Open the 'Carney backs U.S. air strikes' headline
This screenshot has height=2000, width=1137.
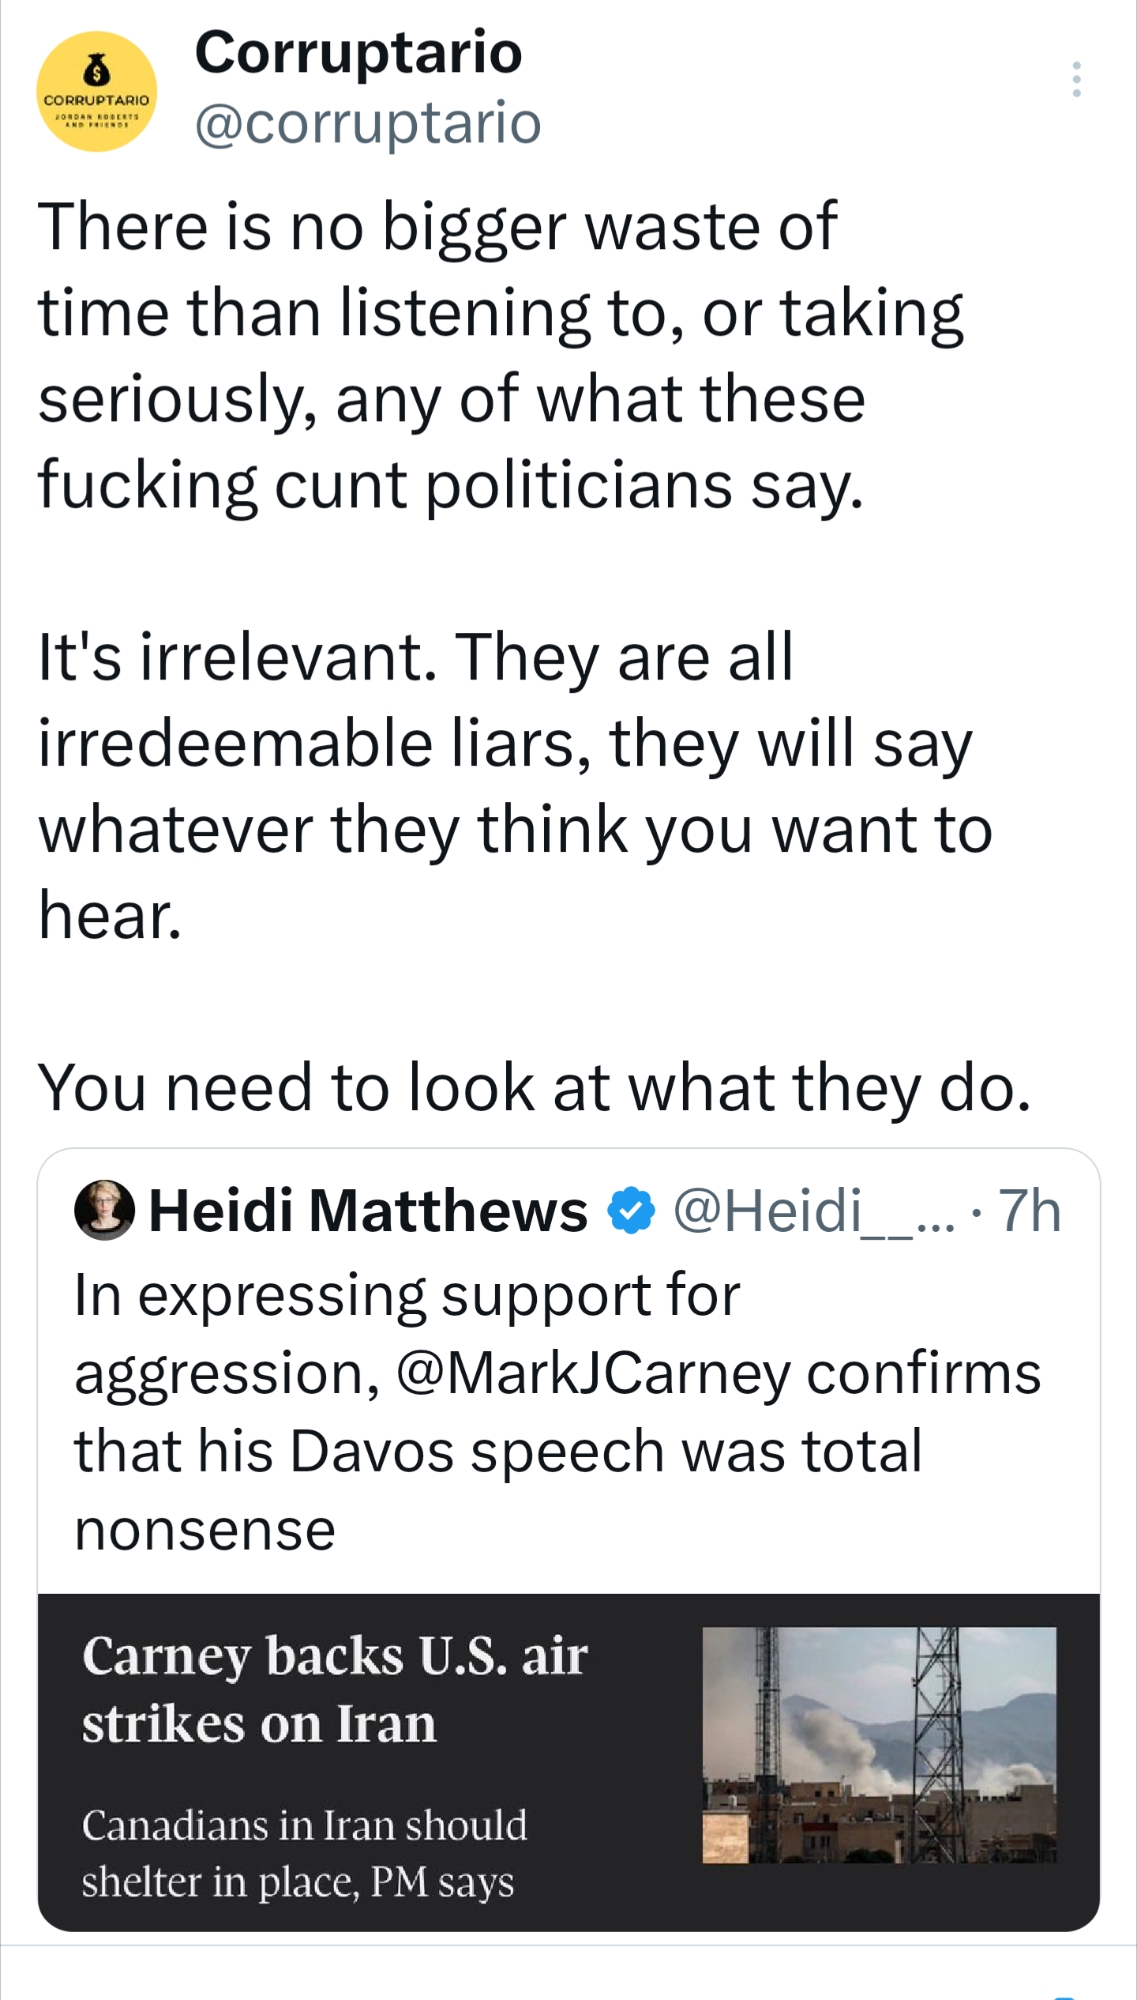(x=334, y=1689)
